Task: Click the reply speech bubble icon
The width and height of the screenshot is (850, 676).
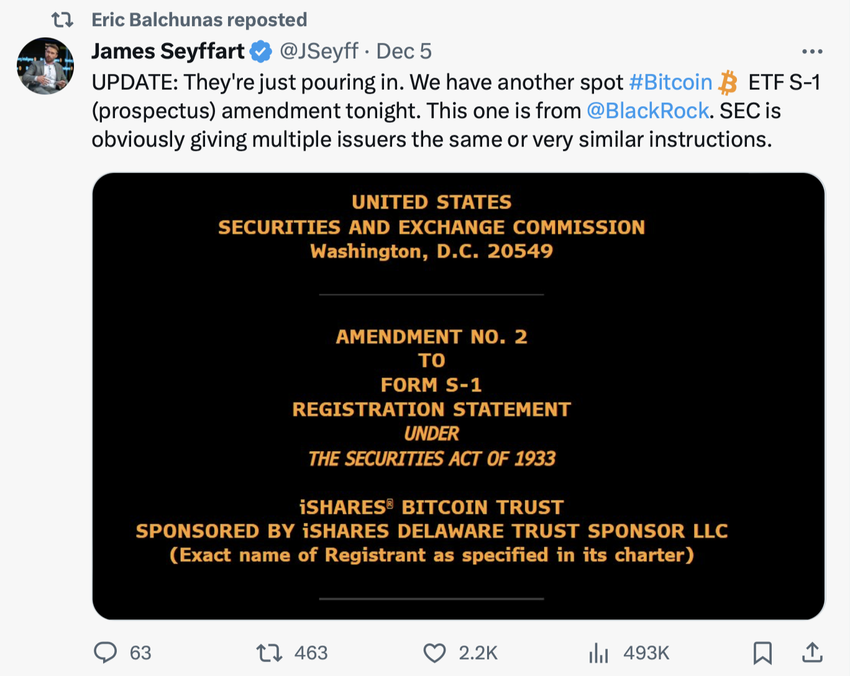Action: (x=106, y=652)
